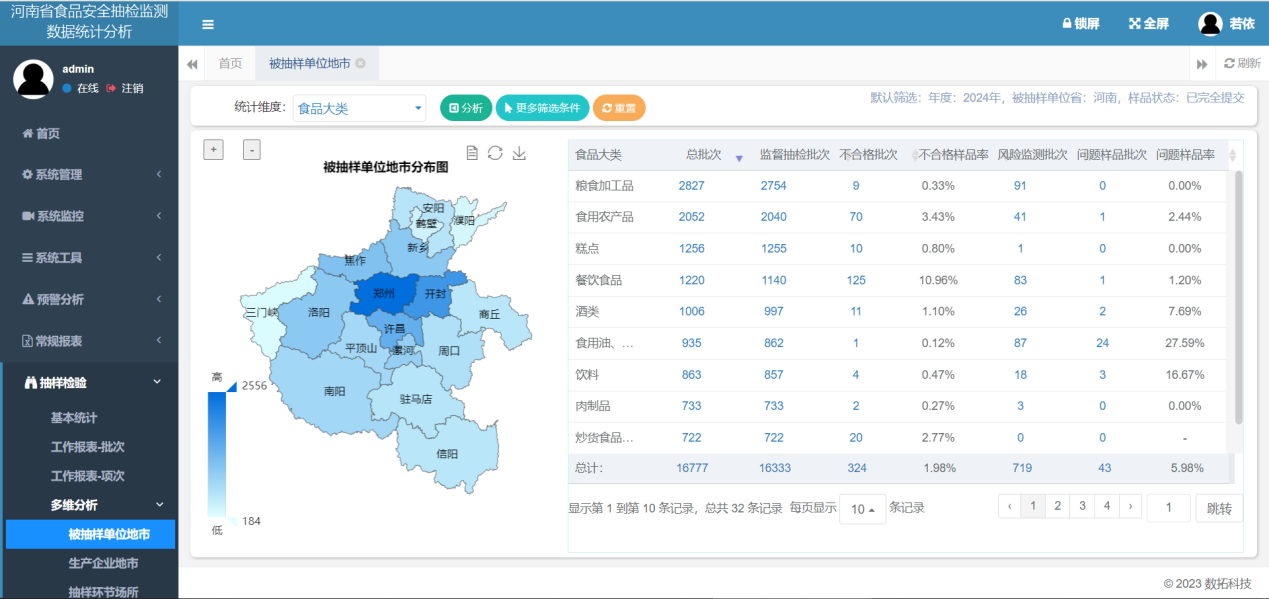Sort by 问题样品率 column header
Image resolution: width=1269 pixels, height=599 pixels.
coord(1186,155)
